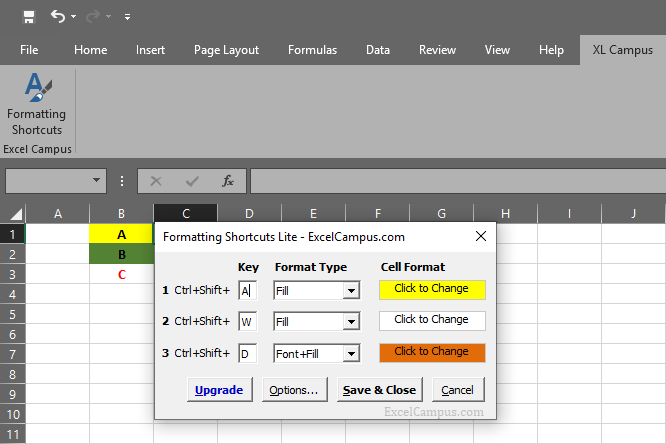The width and height of the screenshot is (666, 444).
Task: Click the Save icon in quick access toolbar
Action: click(x=29, y=17)
